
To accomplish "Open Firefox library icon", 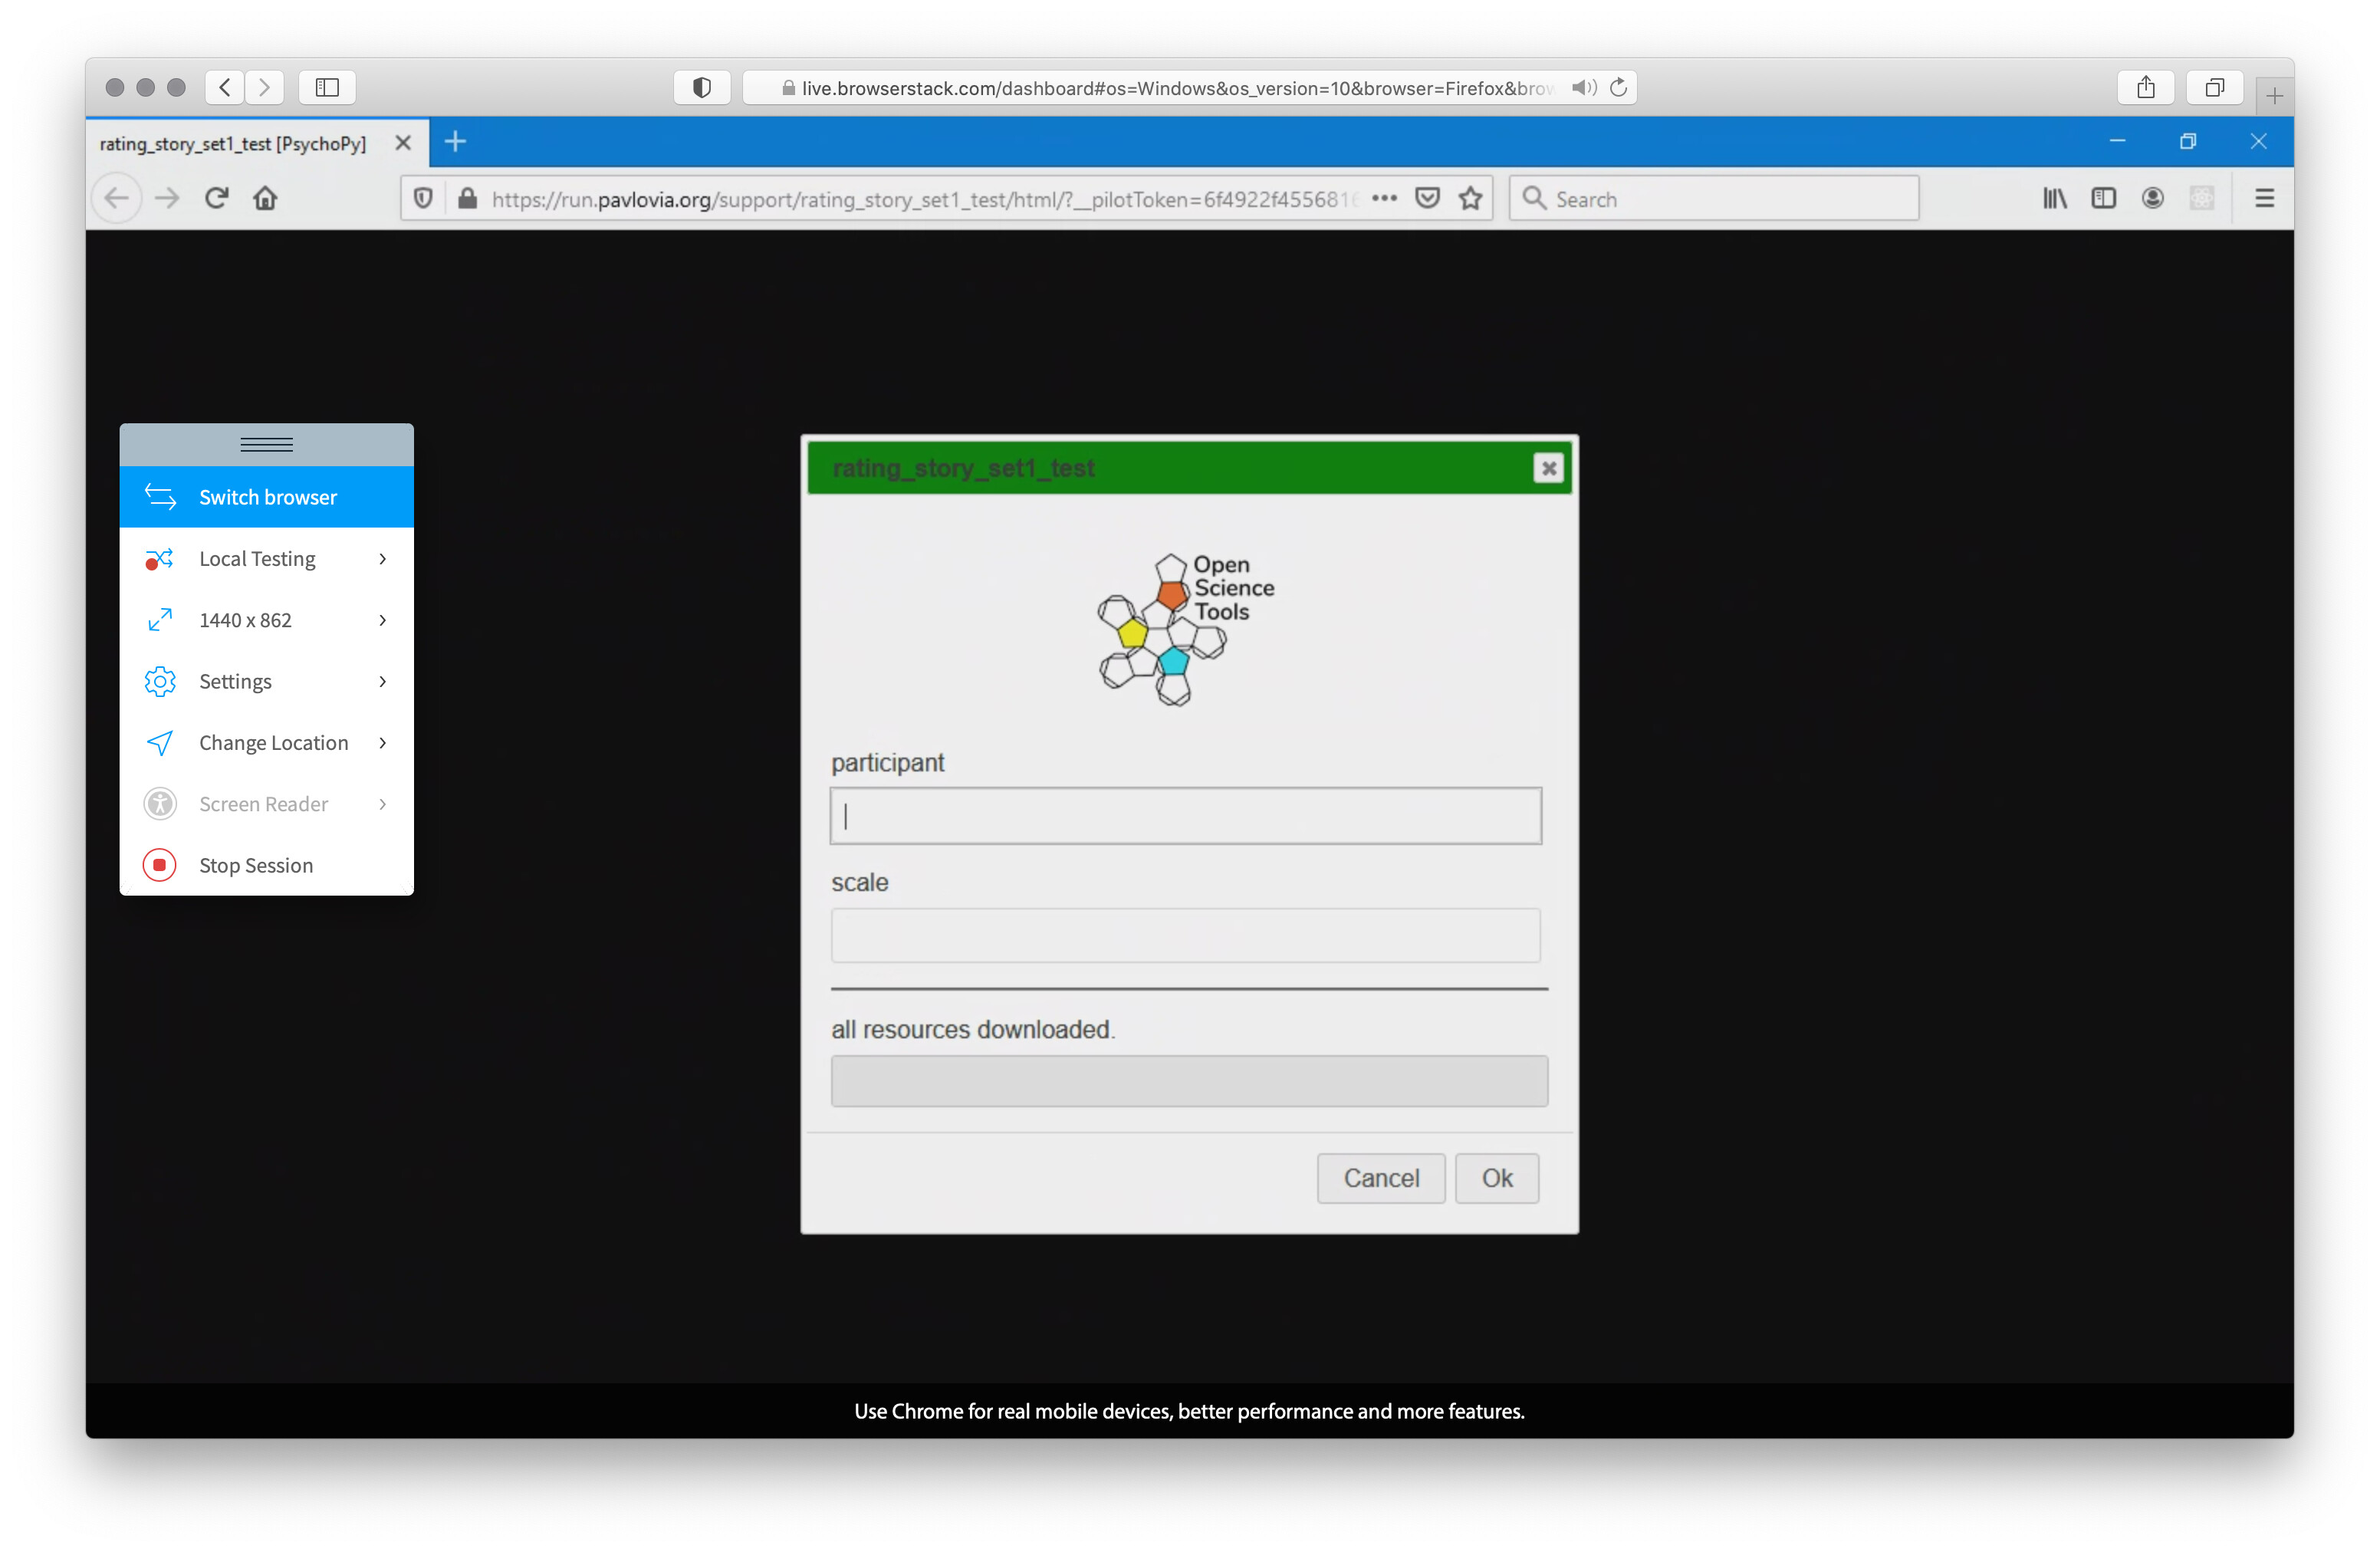I will point(2054,198).
